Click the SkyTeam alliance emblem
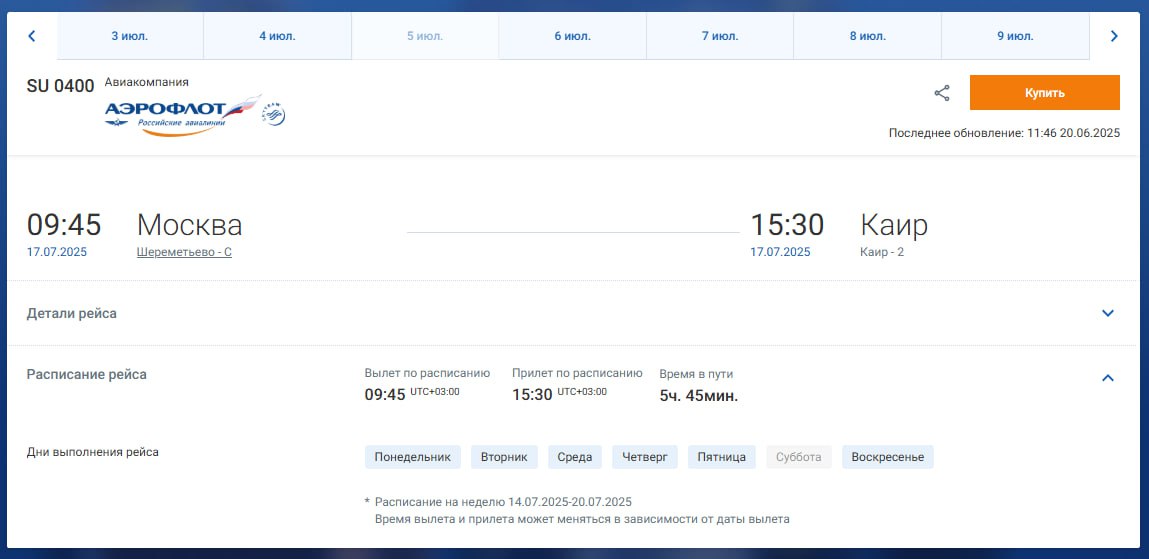 [x=274, y=115]
